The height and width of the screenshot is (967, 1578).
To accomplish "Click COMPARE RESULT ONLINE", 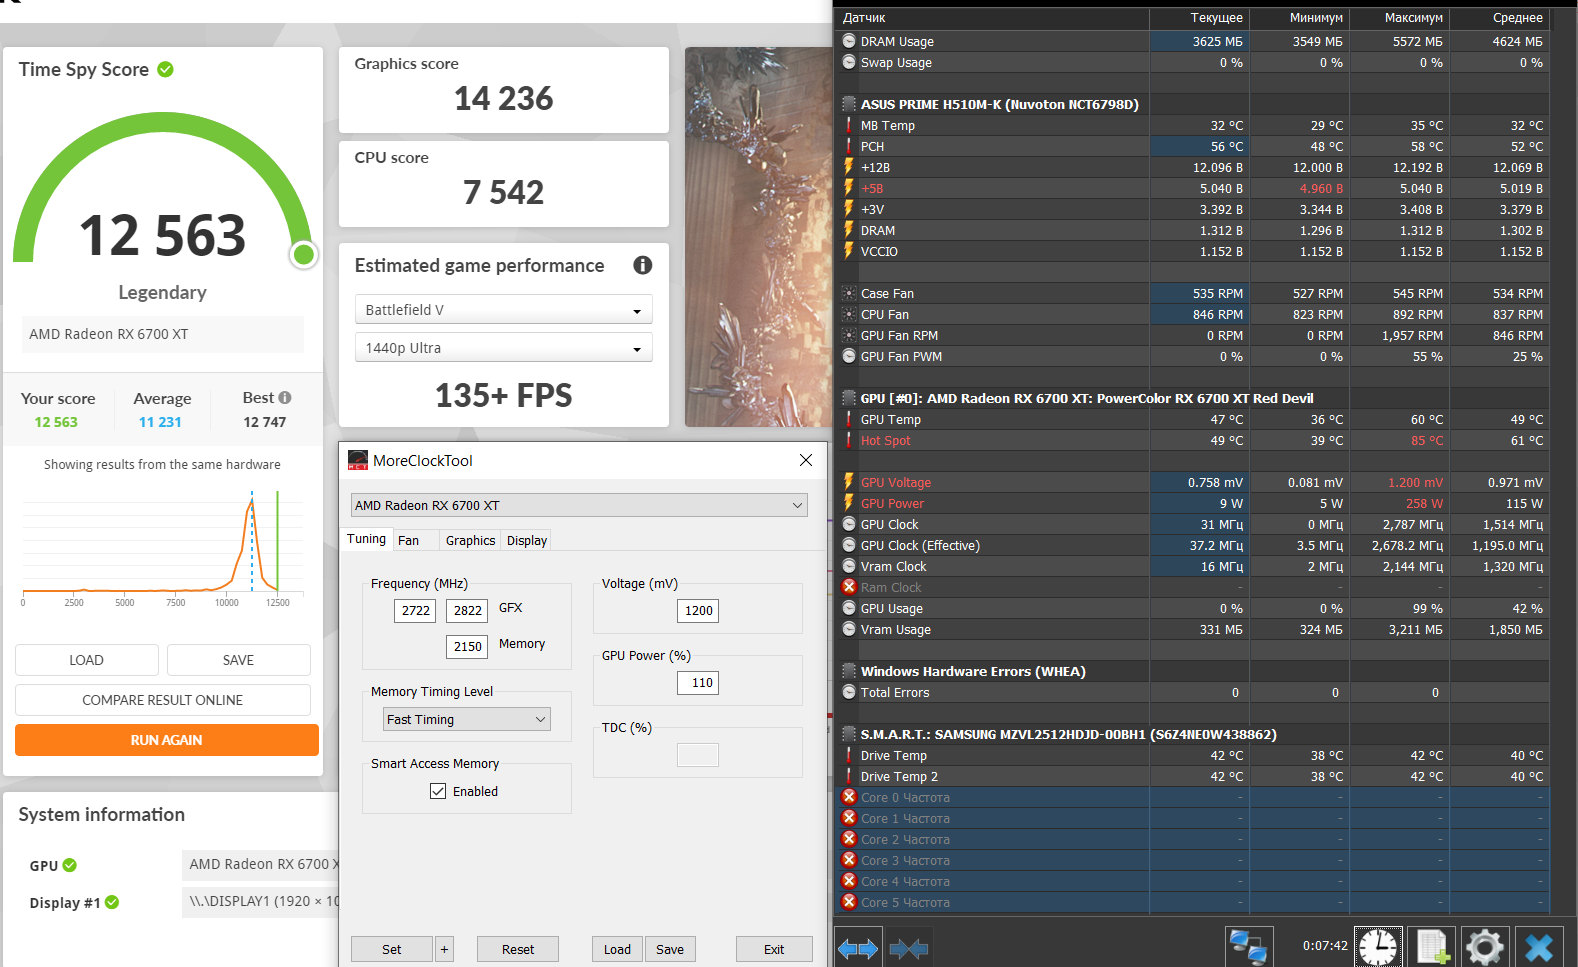I will pyautogui.click(x=163, y=700).
